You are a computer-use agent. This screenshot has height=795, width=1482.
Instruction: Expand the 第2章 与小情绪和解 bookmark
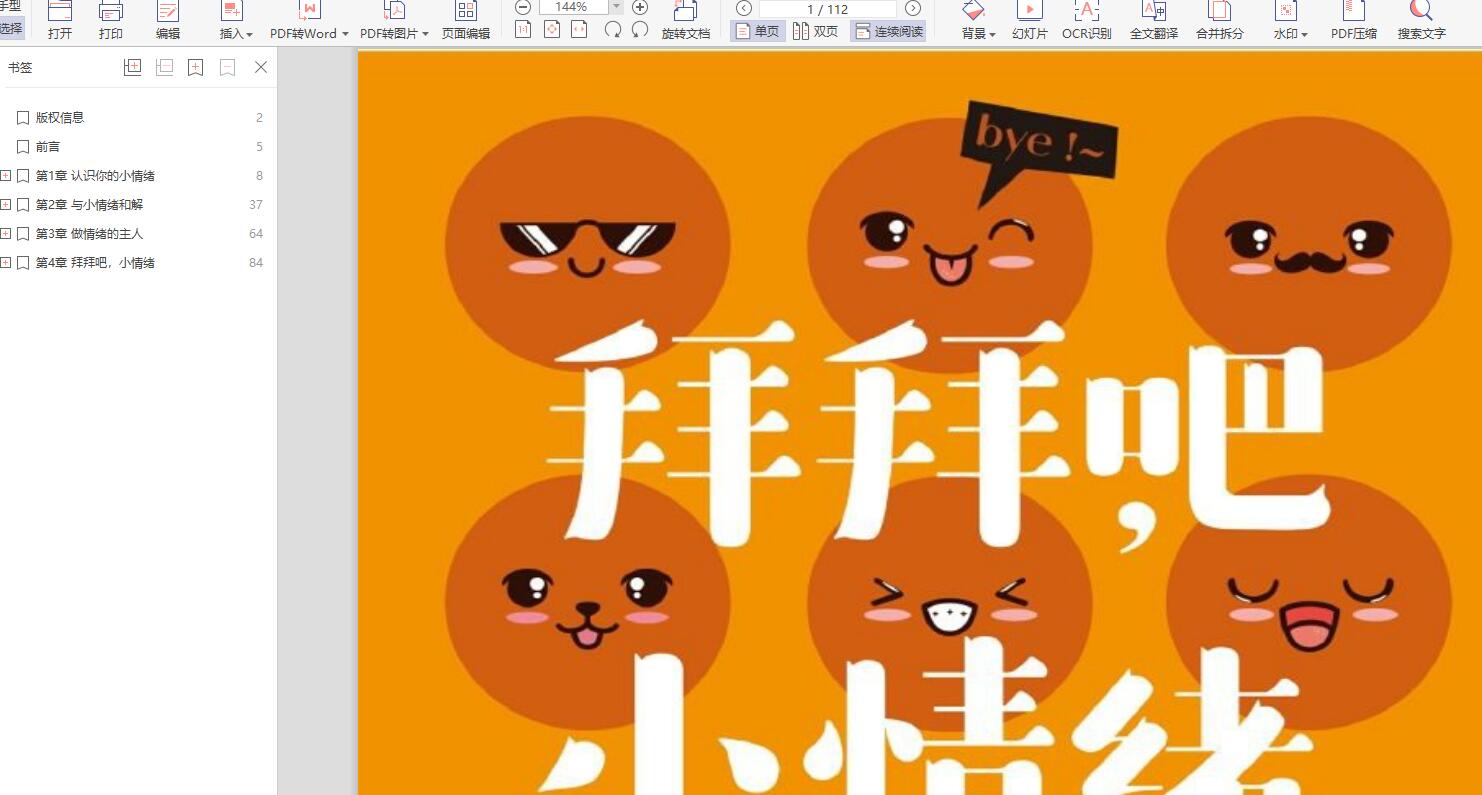[6, 205]
